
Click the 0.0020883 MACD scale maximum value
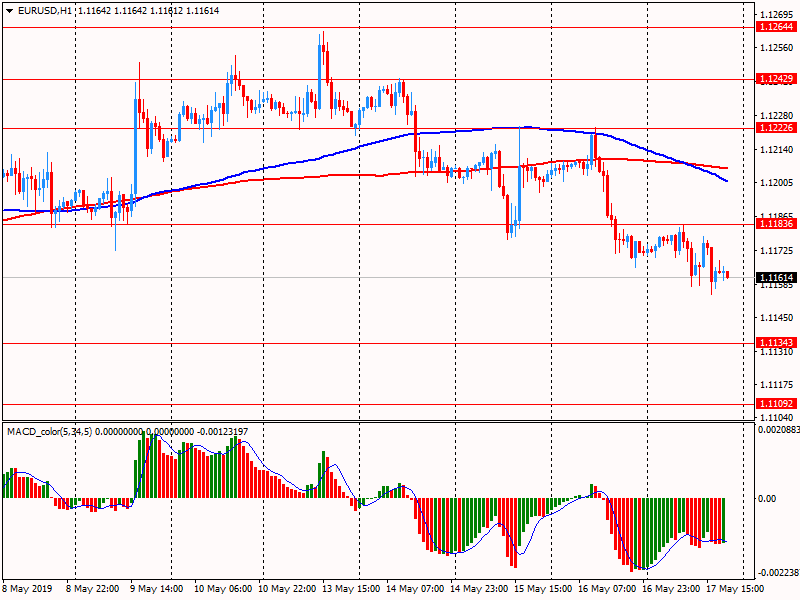point(778,430)
